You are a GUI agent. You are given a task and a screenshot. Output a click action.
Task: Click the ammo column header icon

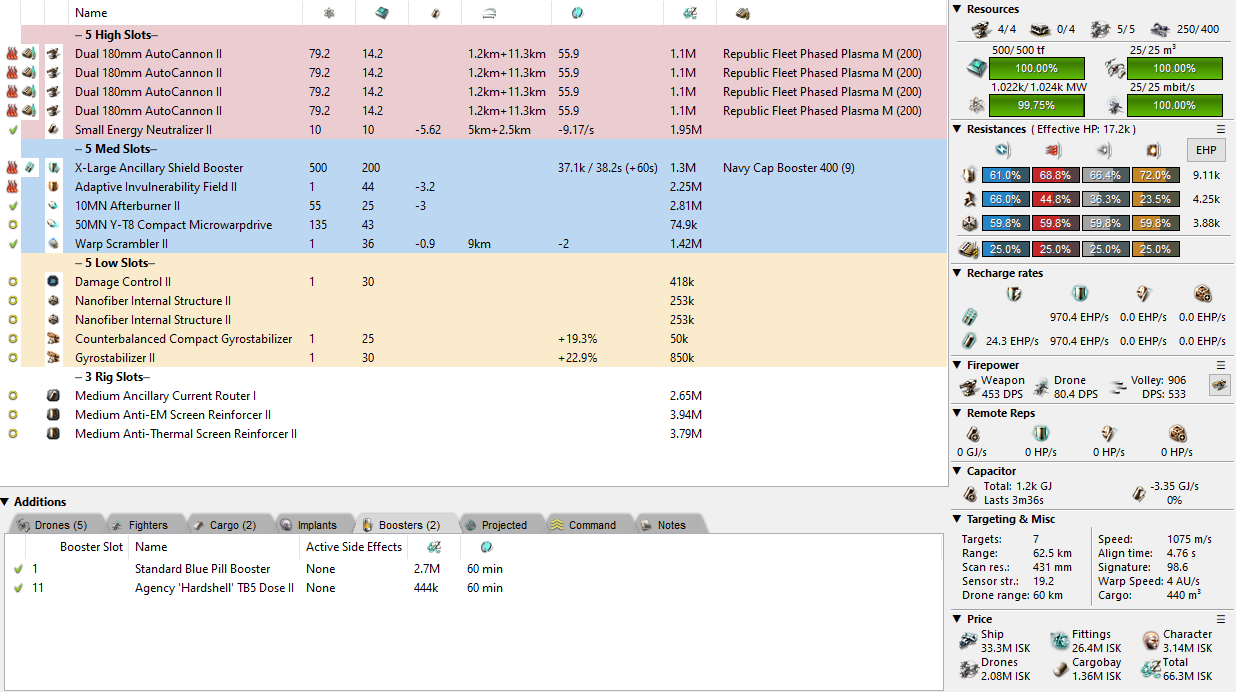click(x=742, y=13)
